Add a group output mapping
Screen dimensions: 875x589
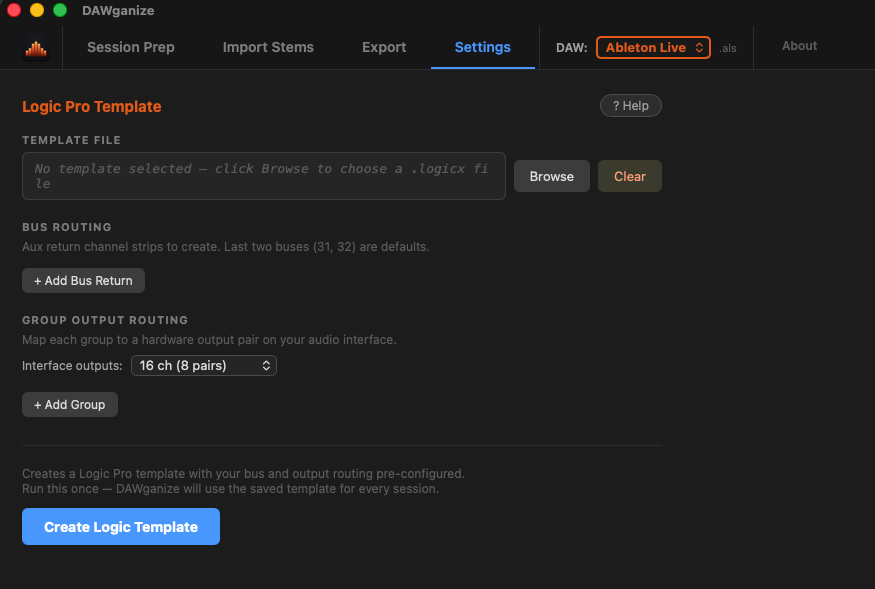[x=69, y=404]
